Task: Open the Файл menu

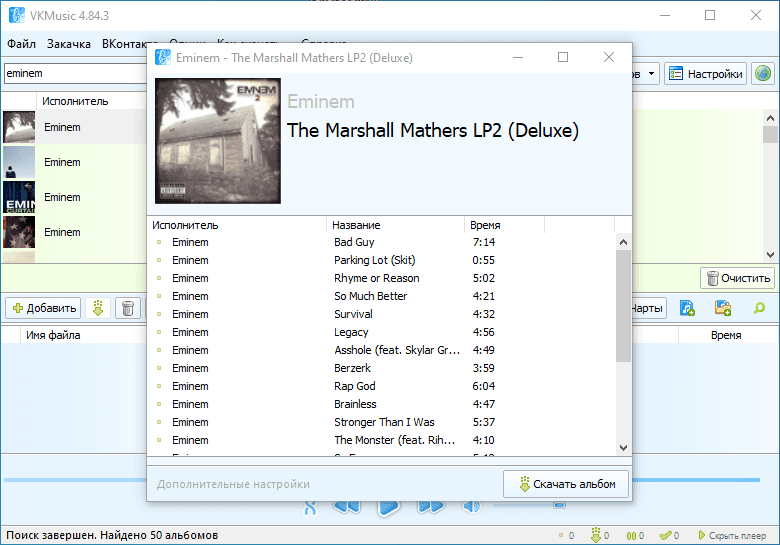Action: (x=21, y=44)
